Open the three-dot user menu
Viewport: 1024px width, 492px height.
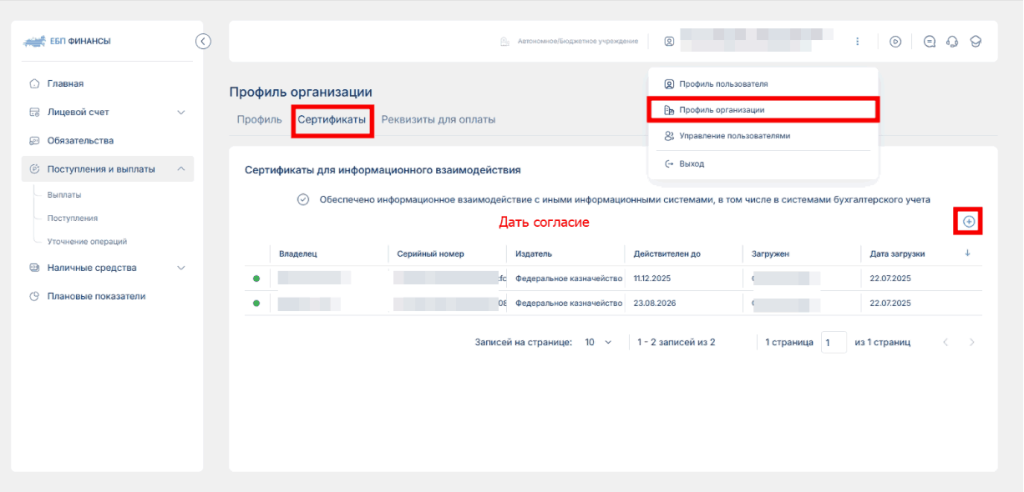tap(857, 42)
